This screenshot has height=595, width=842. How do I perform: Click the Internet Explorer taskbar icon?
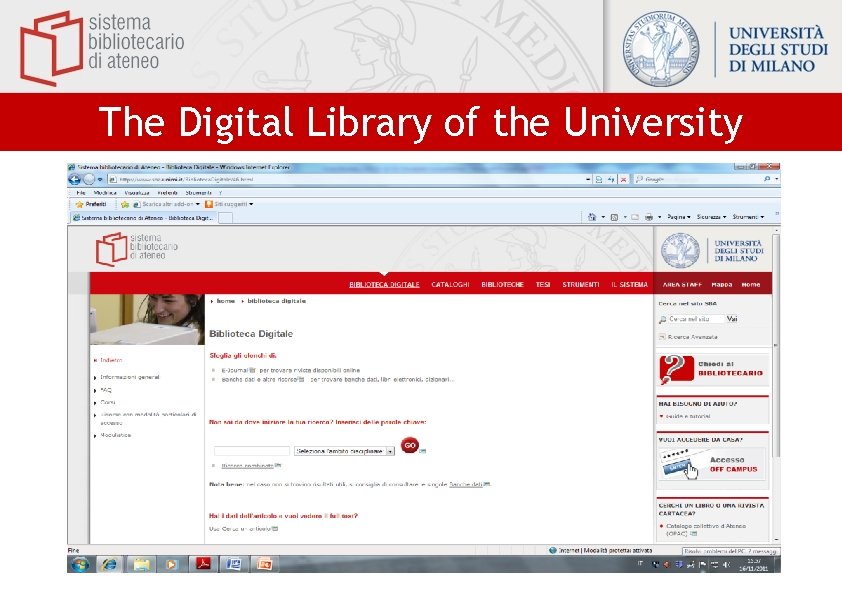(x=110, y=564)
